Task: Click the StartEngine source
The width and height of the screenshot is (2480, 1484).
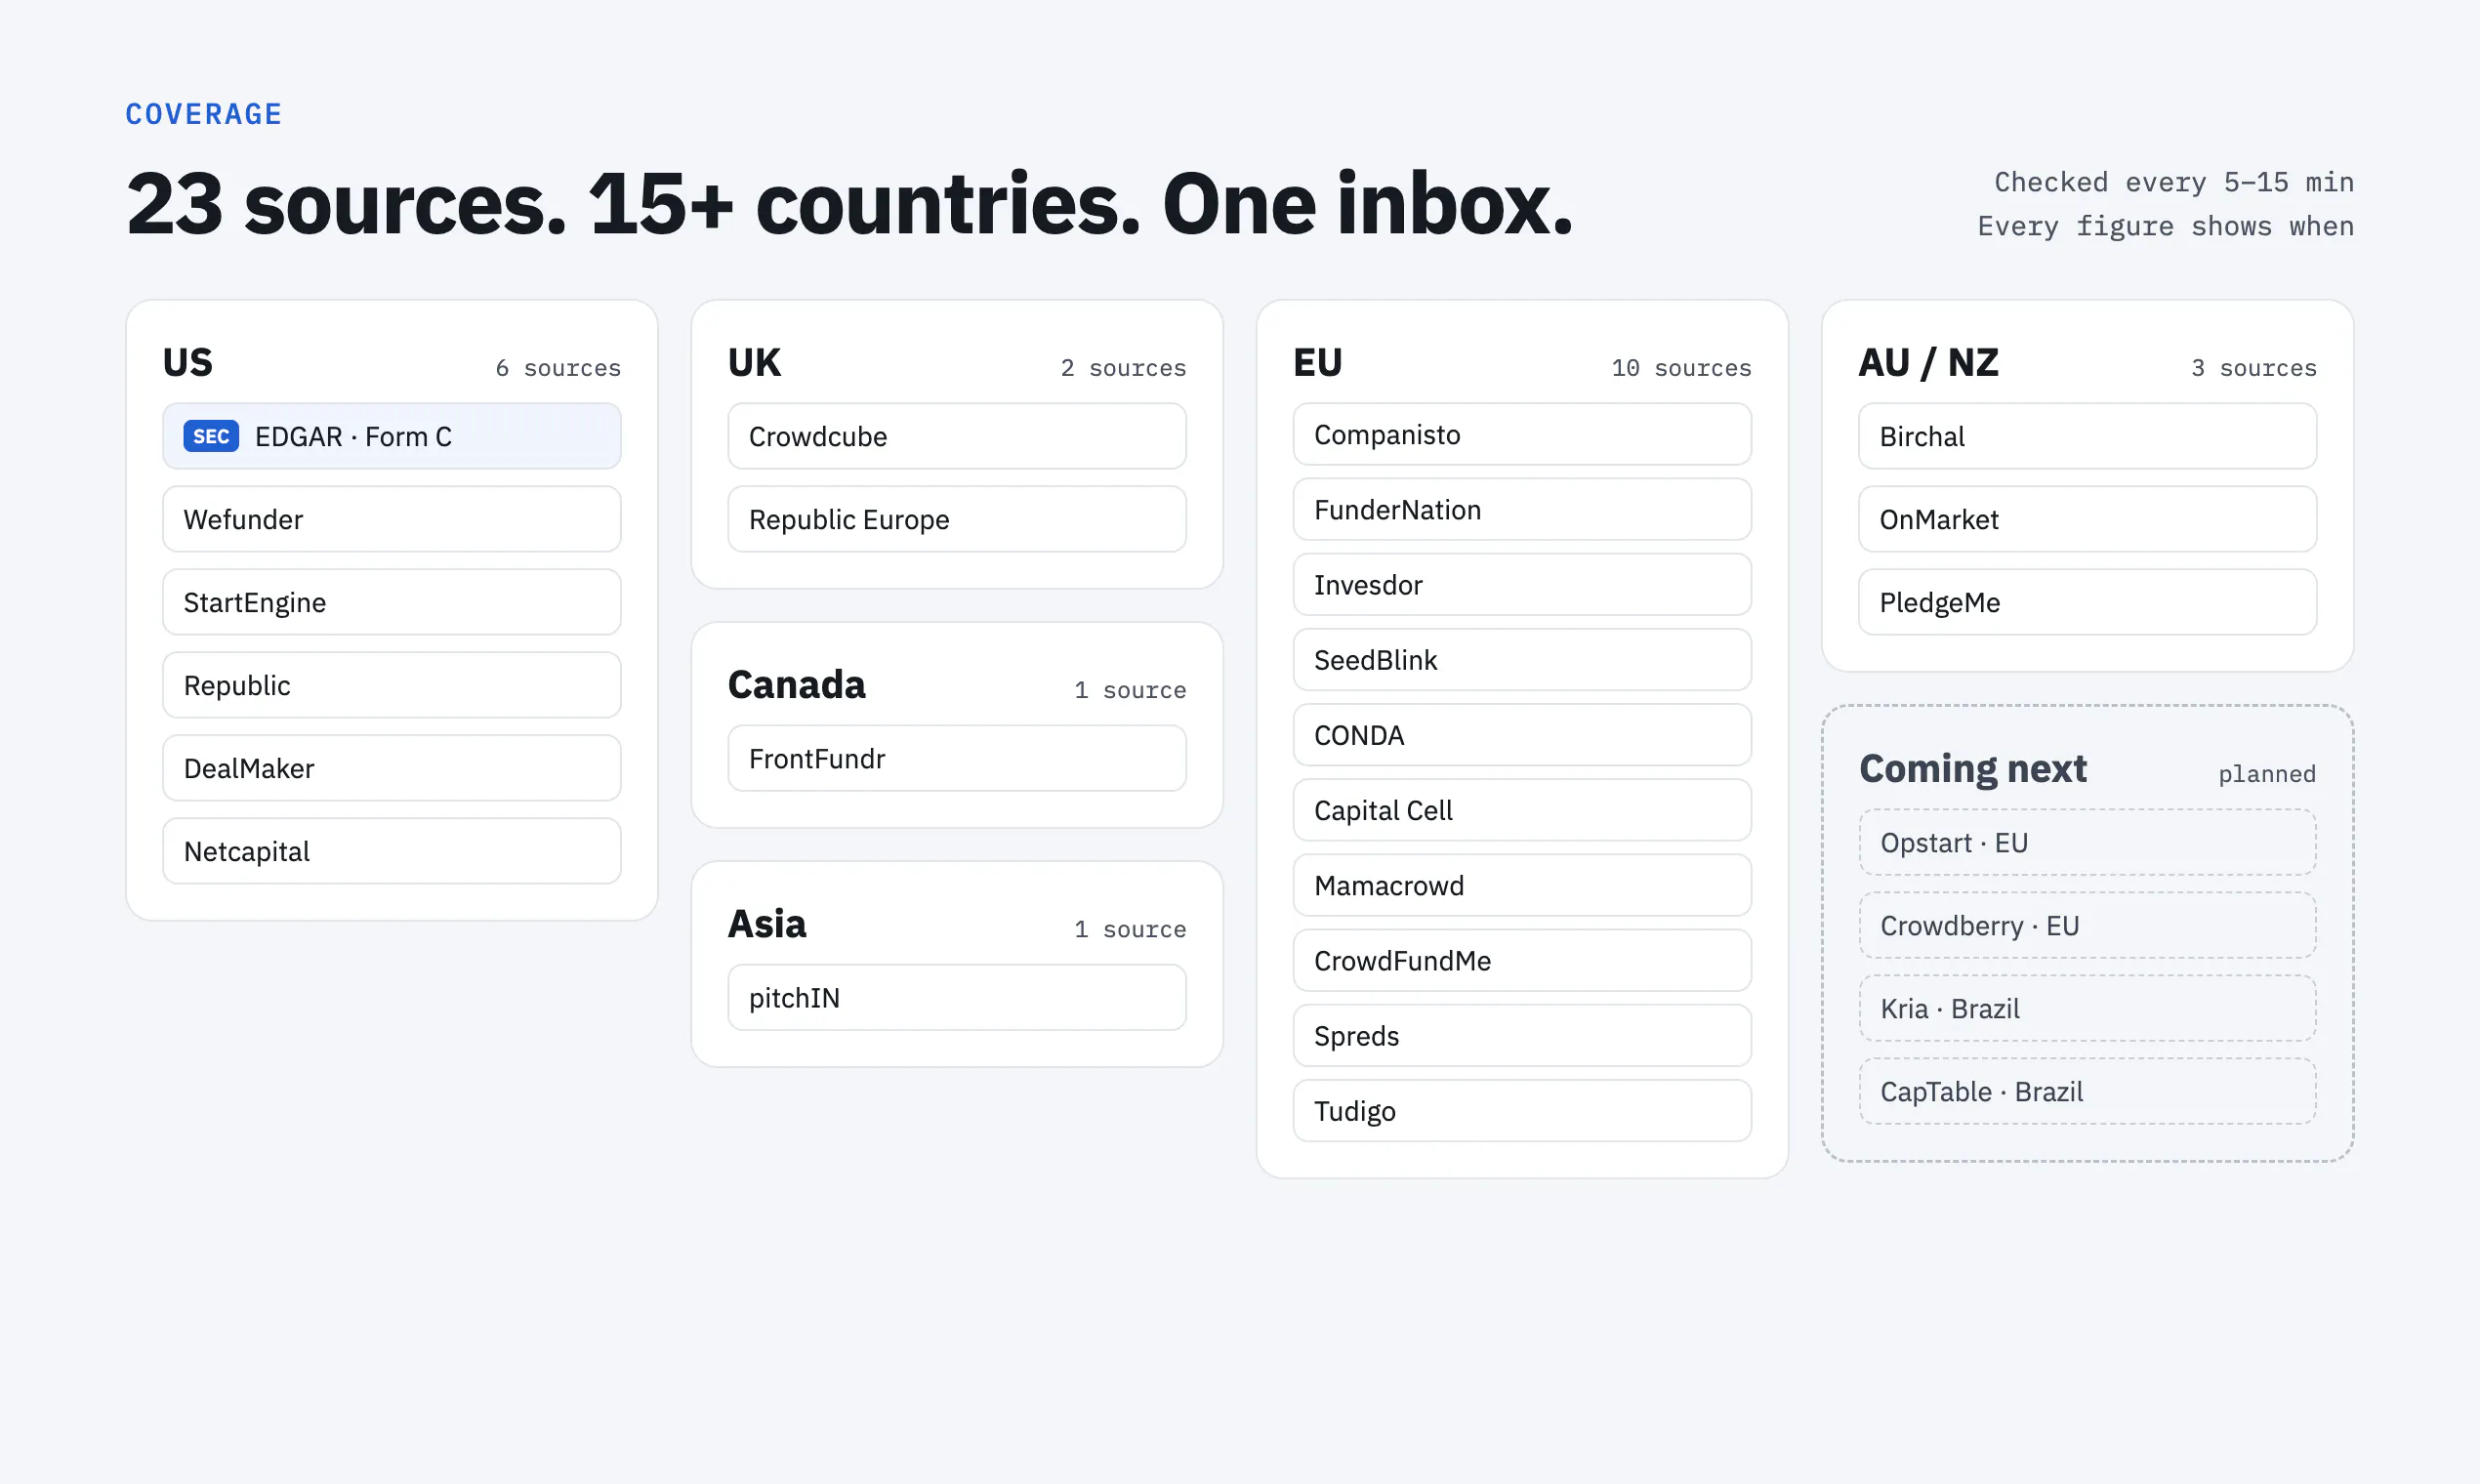Action: pyautogui.click(x=392, y=602)
